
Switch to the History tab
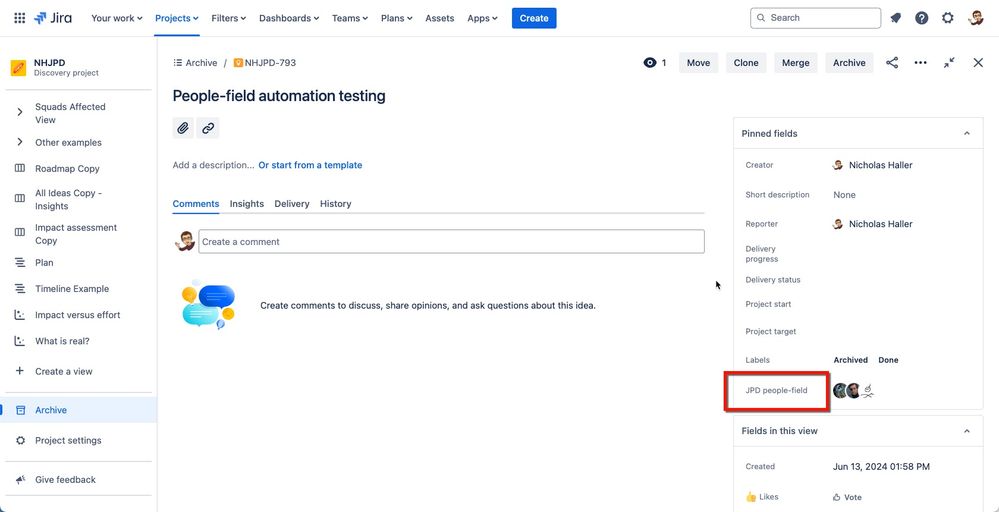(336, 204)
